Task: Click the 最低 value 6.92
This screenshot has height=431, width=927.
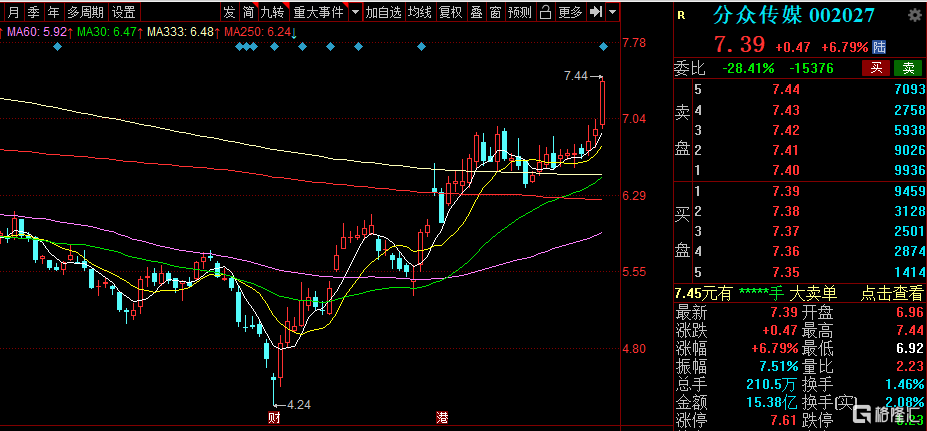Action: (x=910, y=351)
